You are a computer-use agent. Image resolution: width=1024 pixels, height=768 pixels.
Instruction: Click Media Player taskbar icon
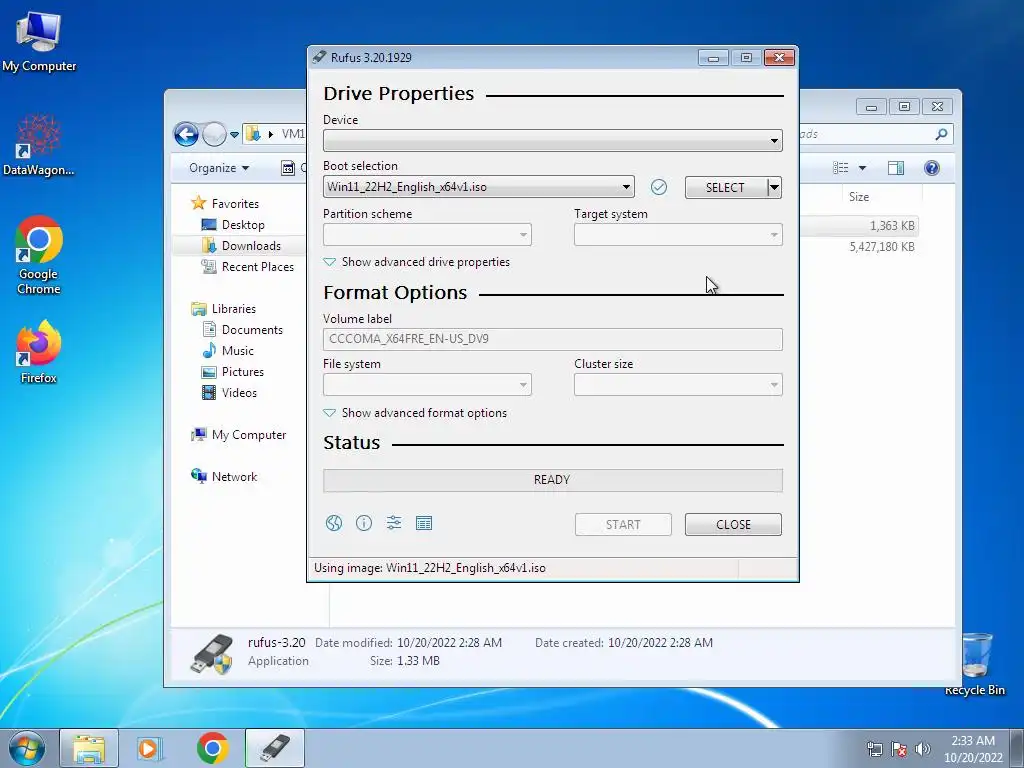pyautogui.click(x=149, y=748)
